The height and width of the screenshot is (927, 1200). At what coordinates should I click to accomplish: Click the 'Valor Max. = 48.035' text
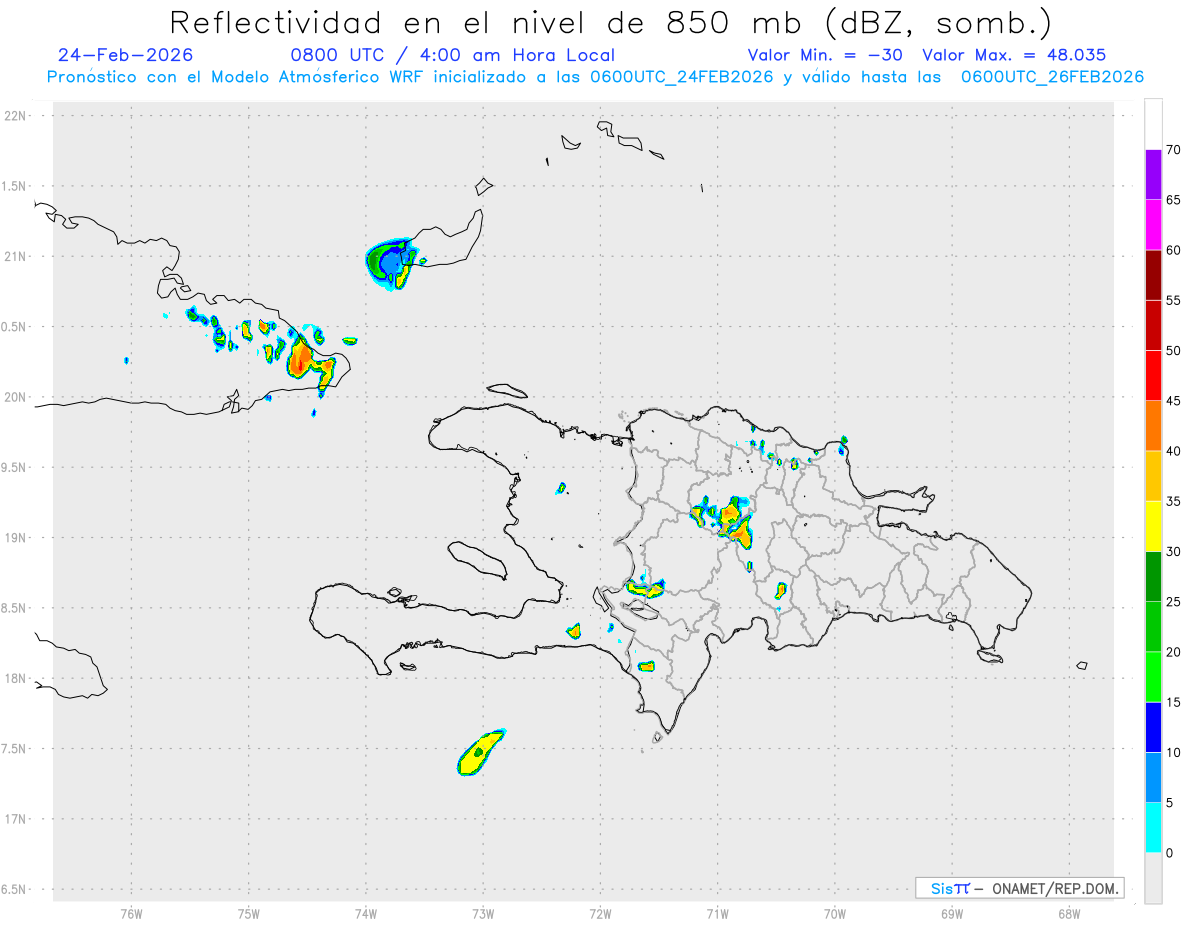pos(1014,55)
